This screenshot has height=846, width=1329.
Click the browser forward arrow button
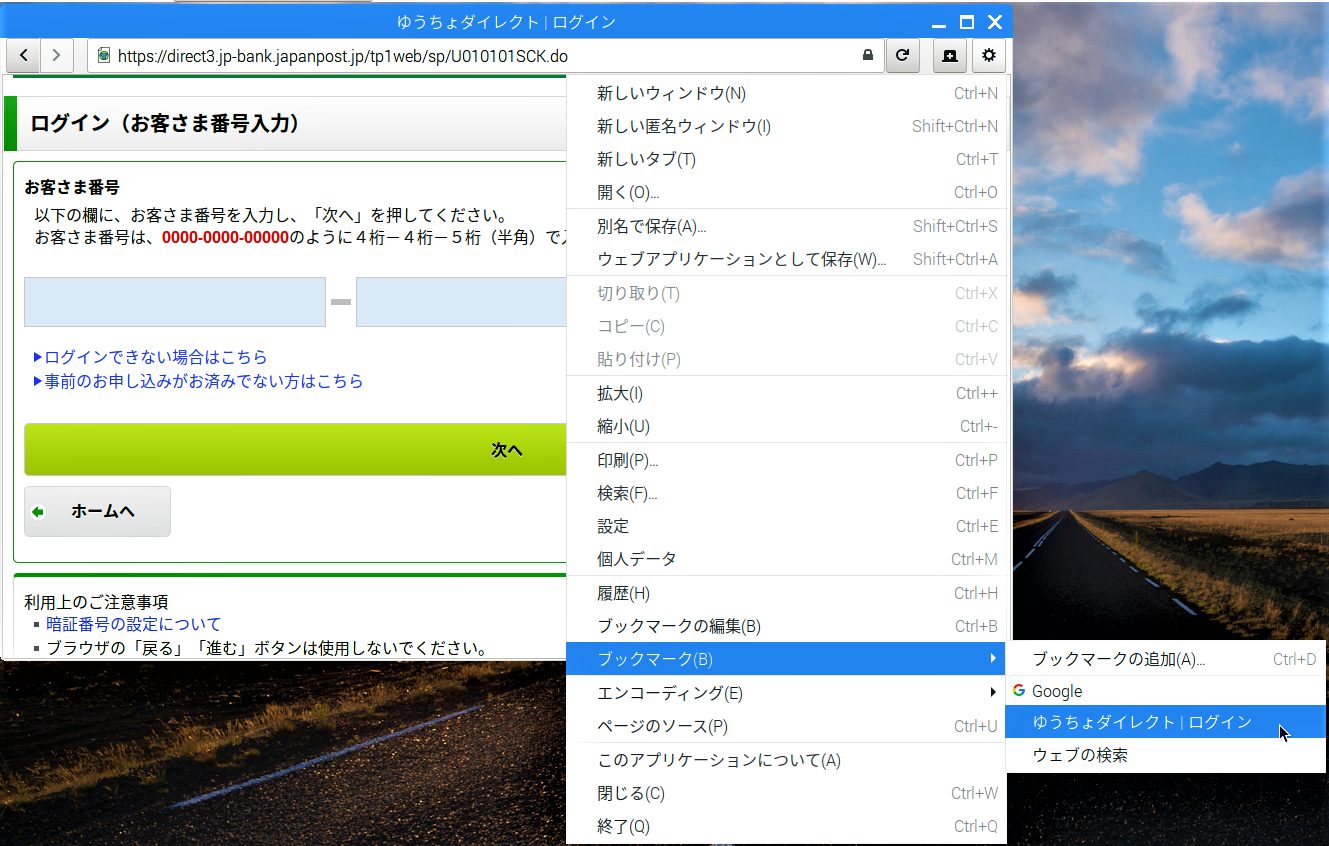click(x=56, y=56)
